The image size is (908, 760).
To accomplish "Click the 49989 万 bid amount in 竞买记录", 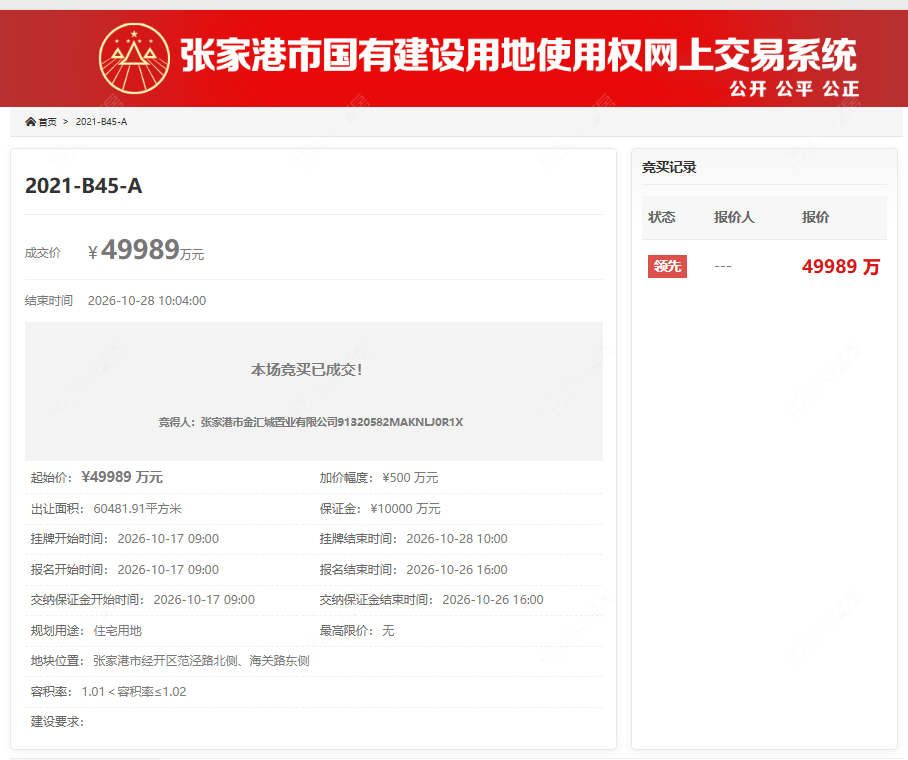I will click(x=841, y=266).
